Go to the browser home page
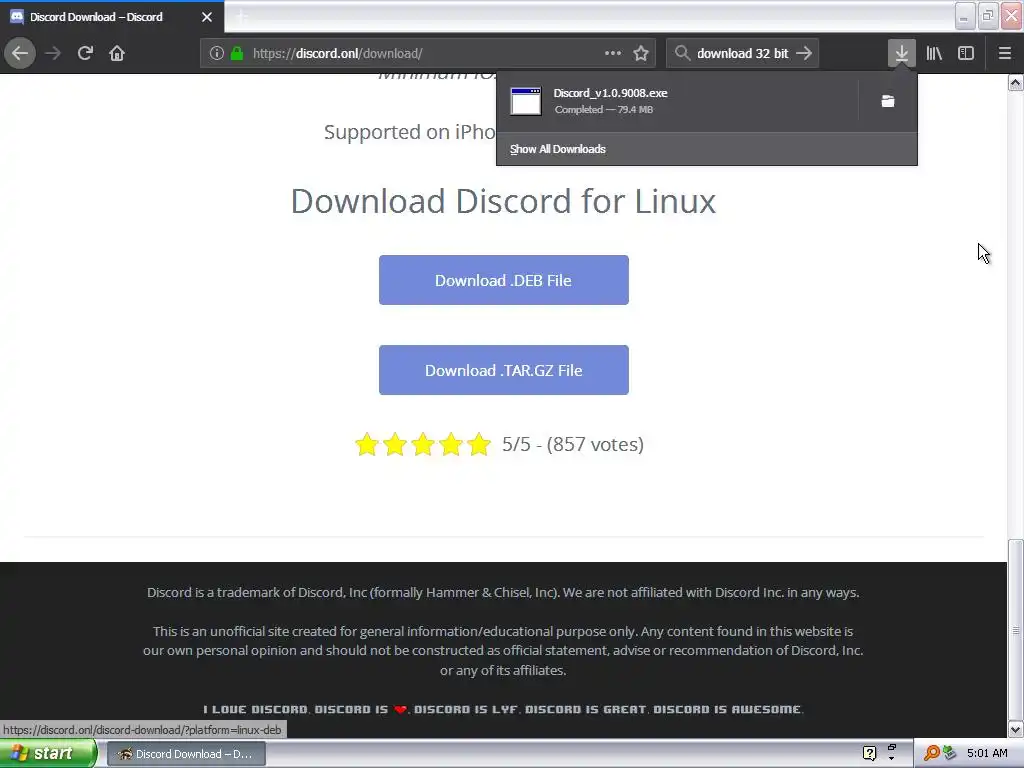1024x768 pixels. click(x=117, y=53)
